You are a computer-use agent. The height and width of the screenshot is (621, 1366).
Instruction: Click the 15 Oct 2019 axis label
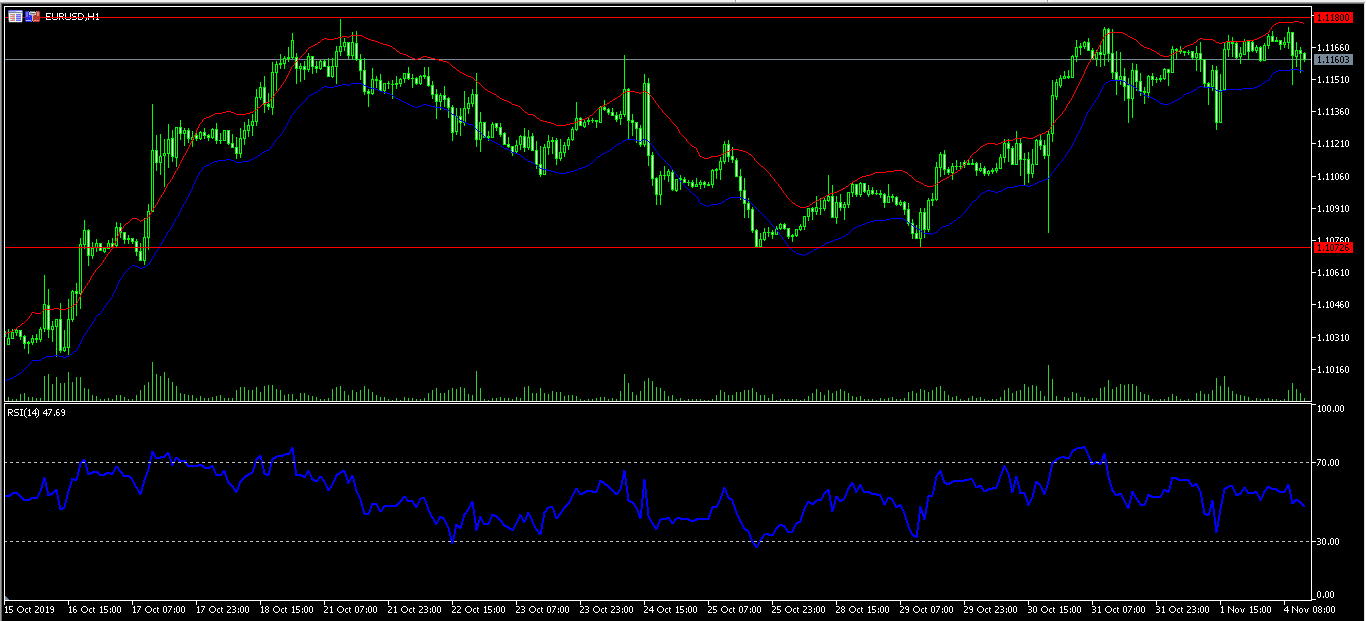click(31, 608)
